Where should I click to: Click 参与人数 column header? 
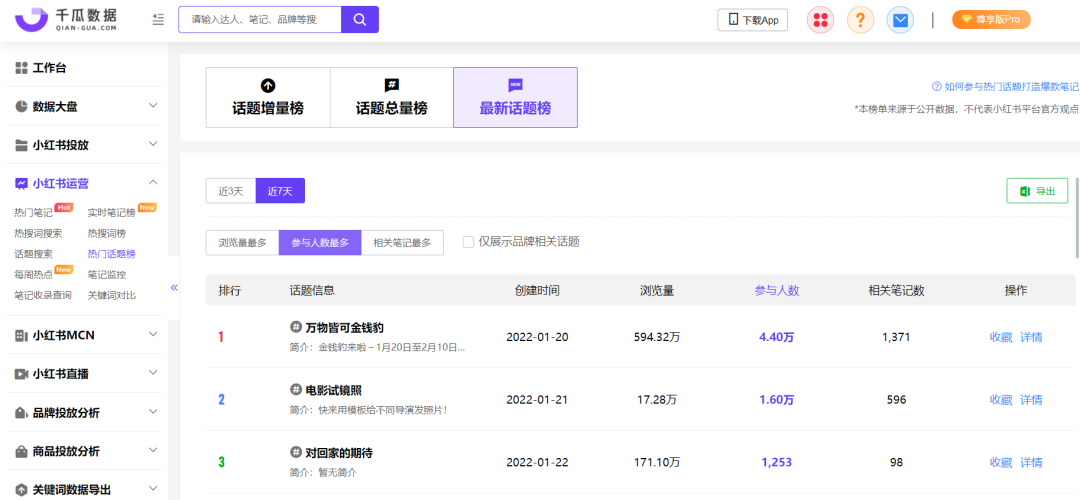pos(777,291)
